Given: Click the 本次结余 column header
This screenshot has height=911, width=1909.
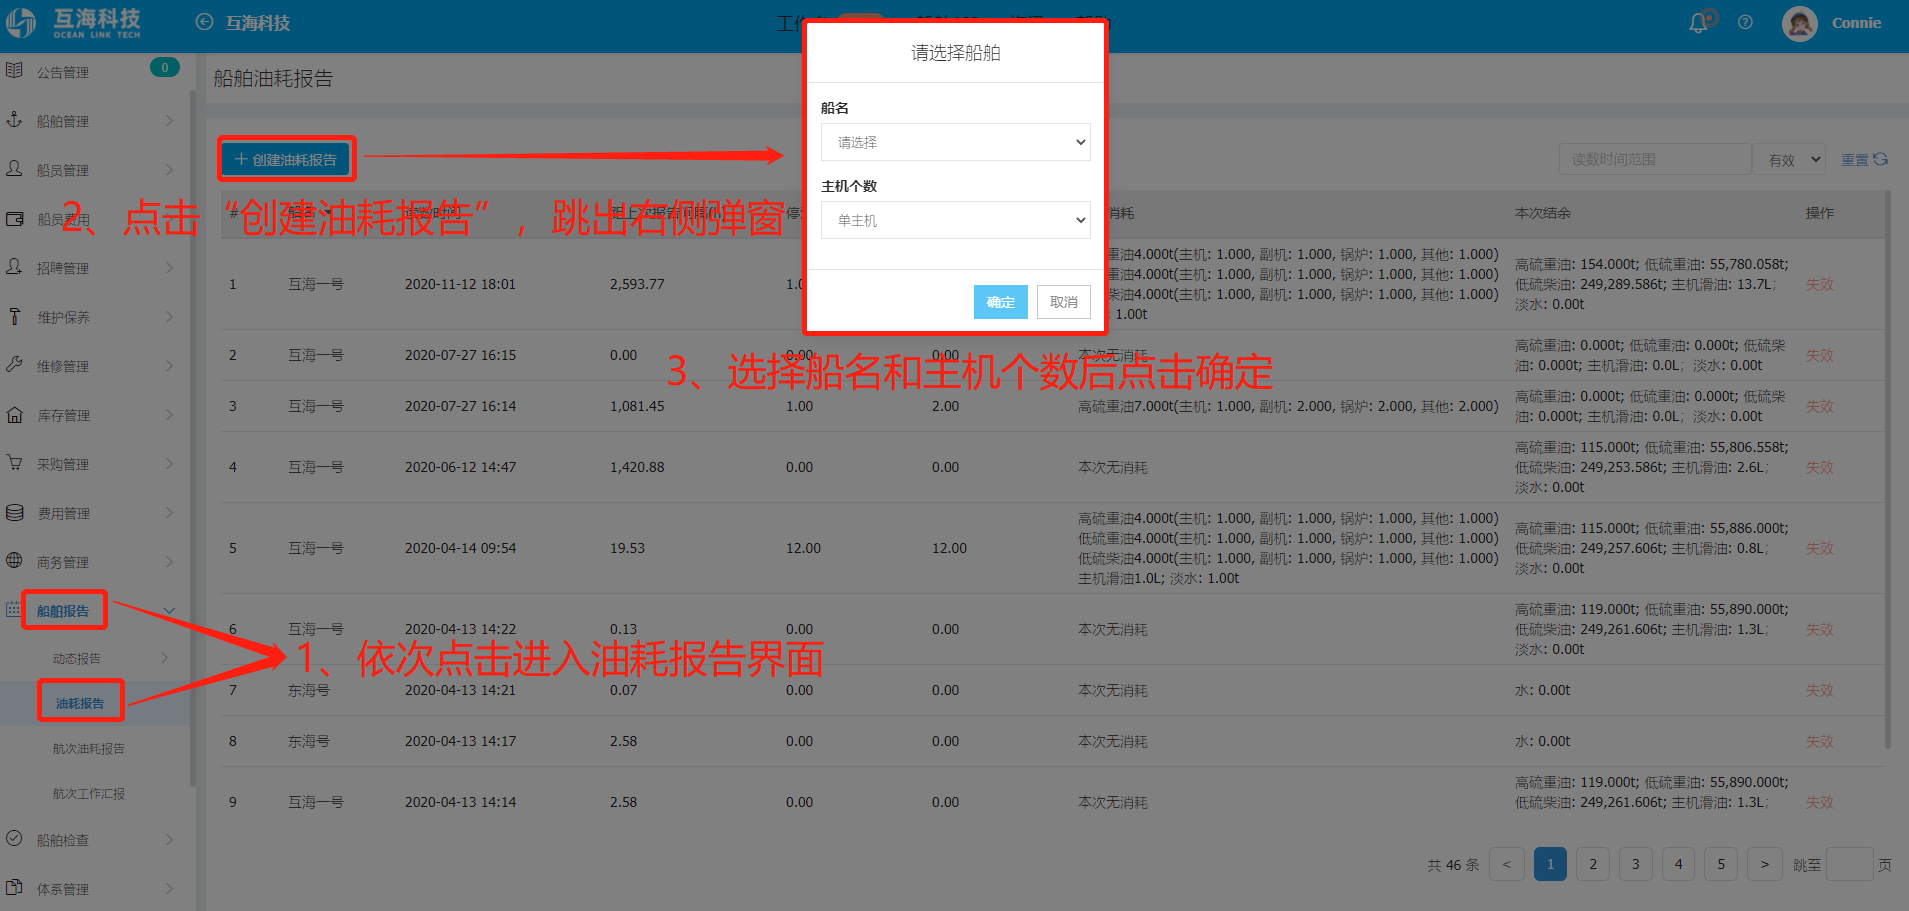Looking at the screenshot, I should pos(1543,213).
